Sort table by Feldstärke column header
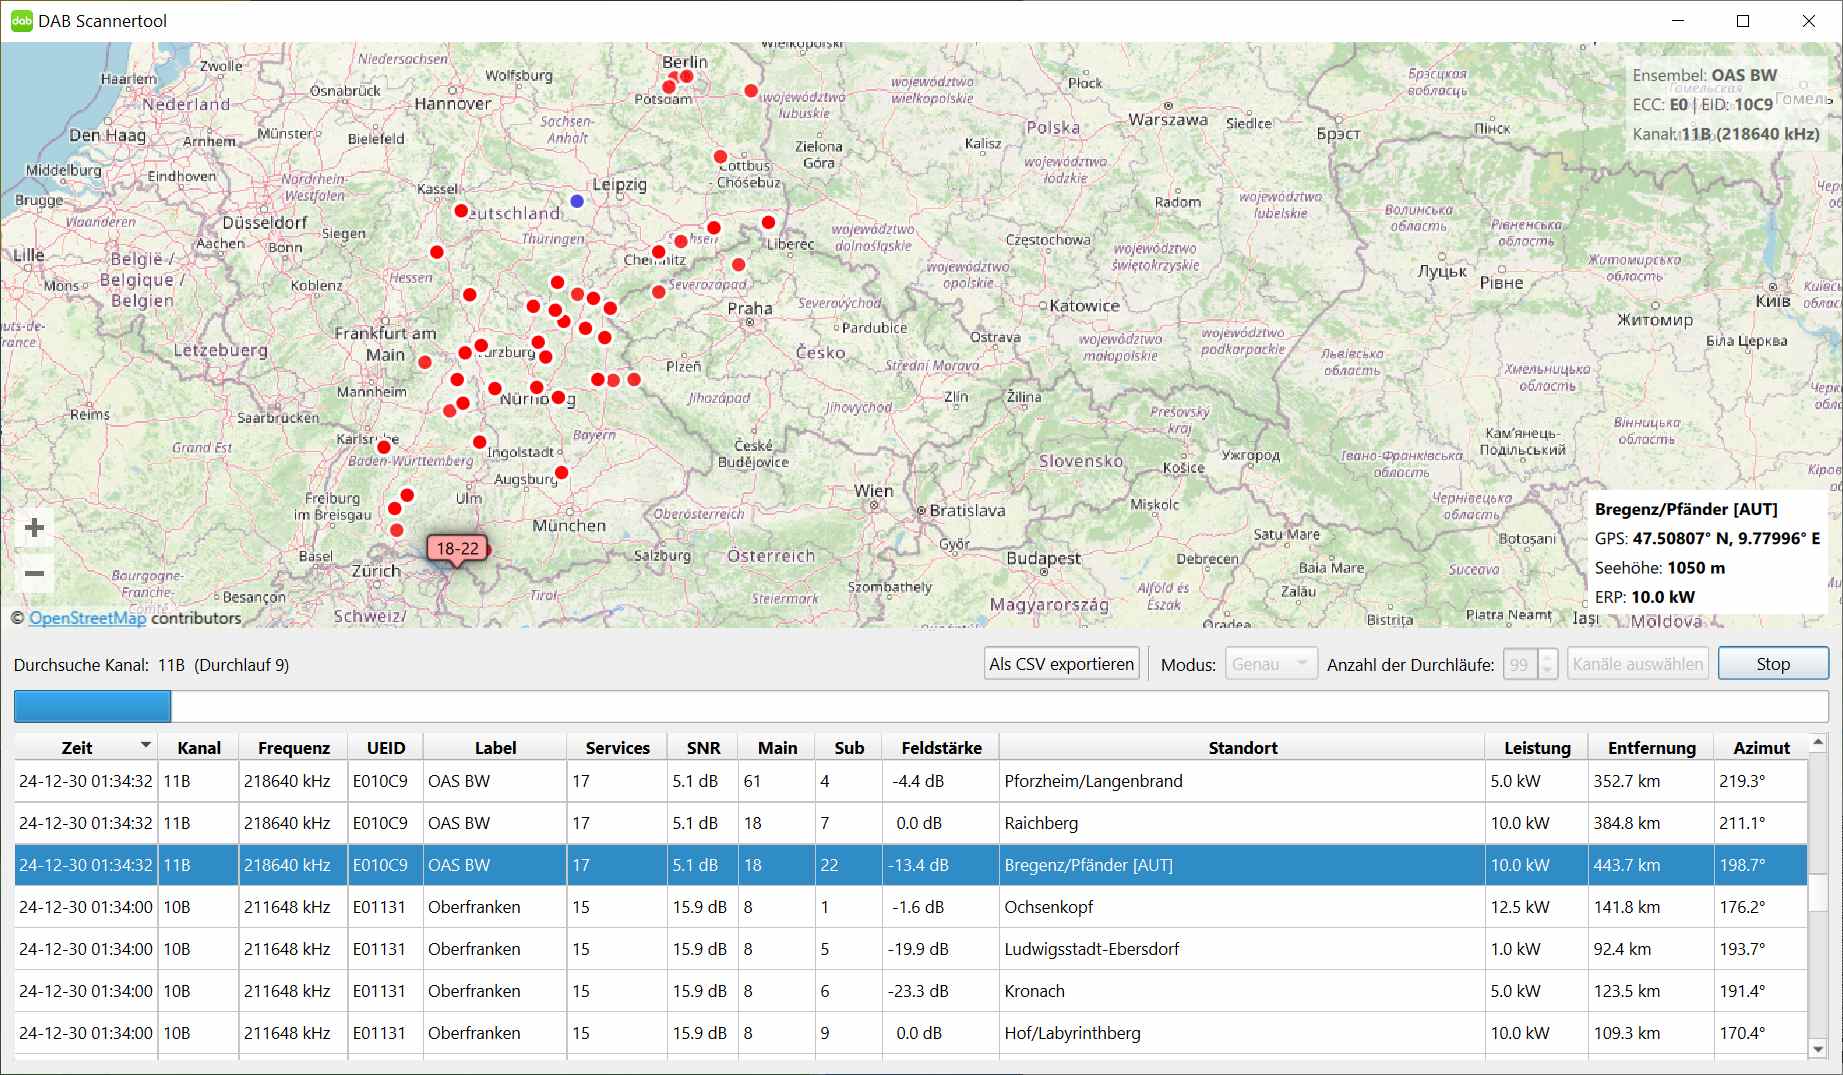 pos(941,747)
